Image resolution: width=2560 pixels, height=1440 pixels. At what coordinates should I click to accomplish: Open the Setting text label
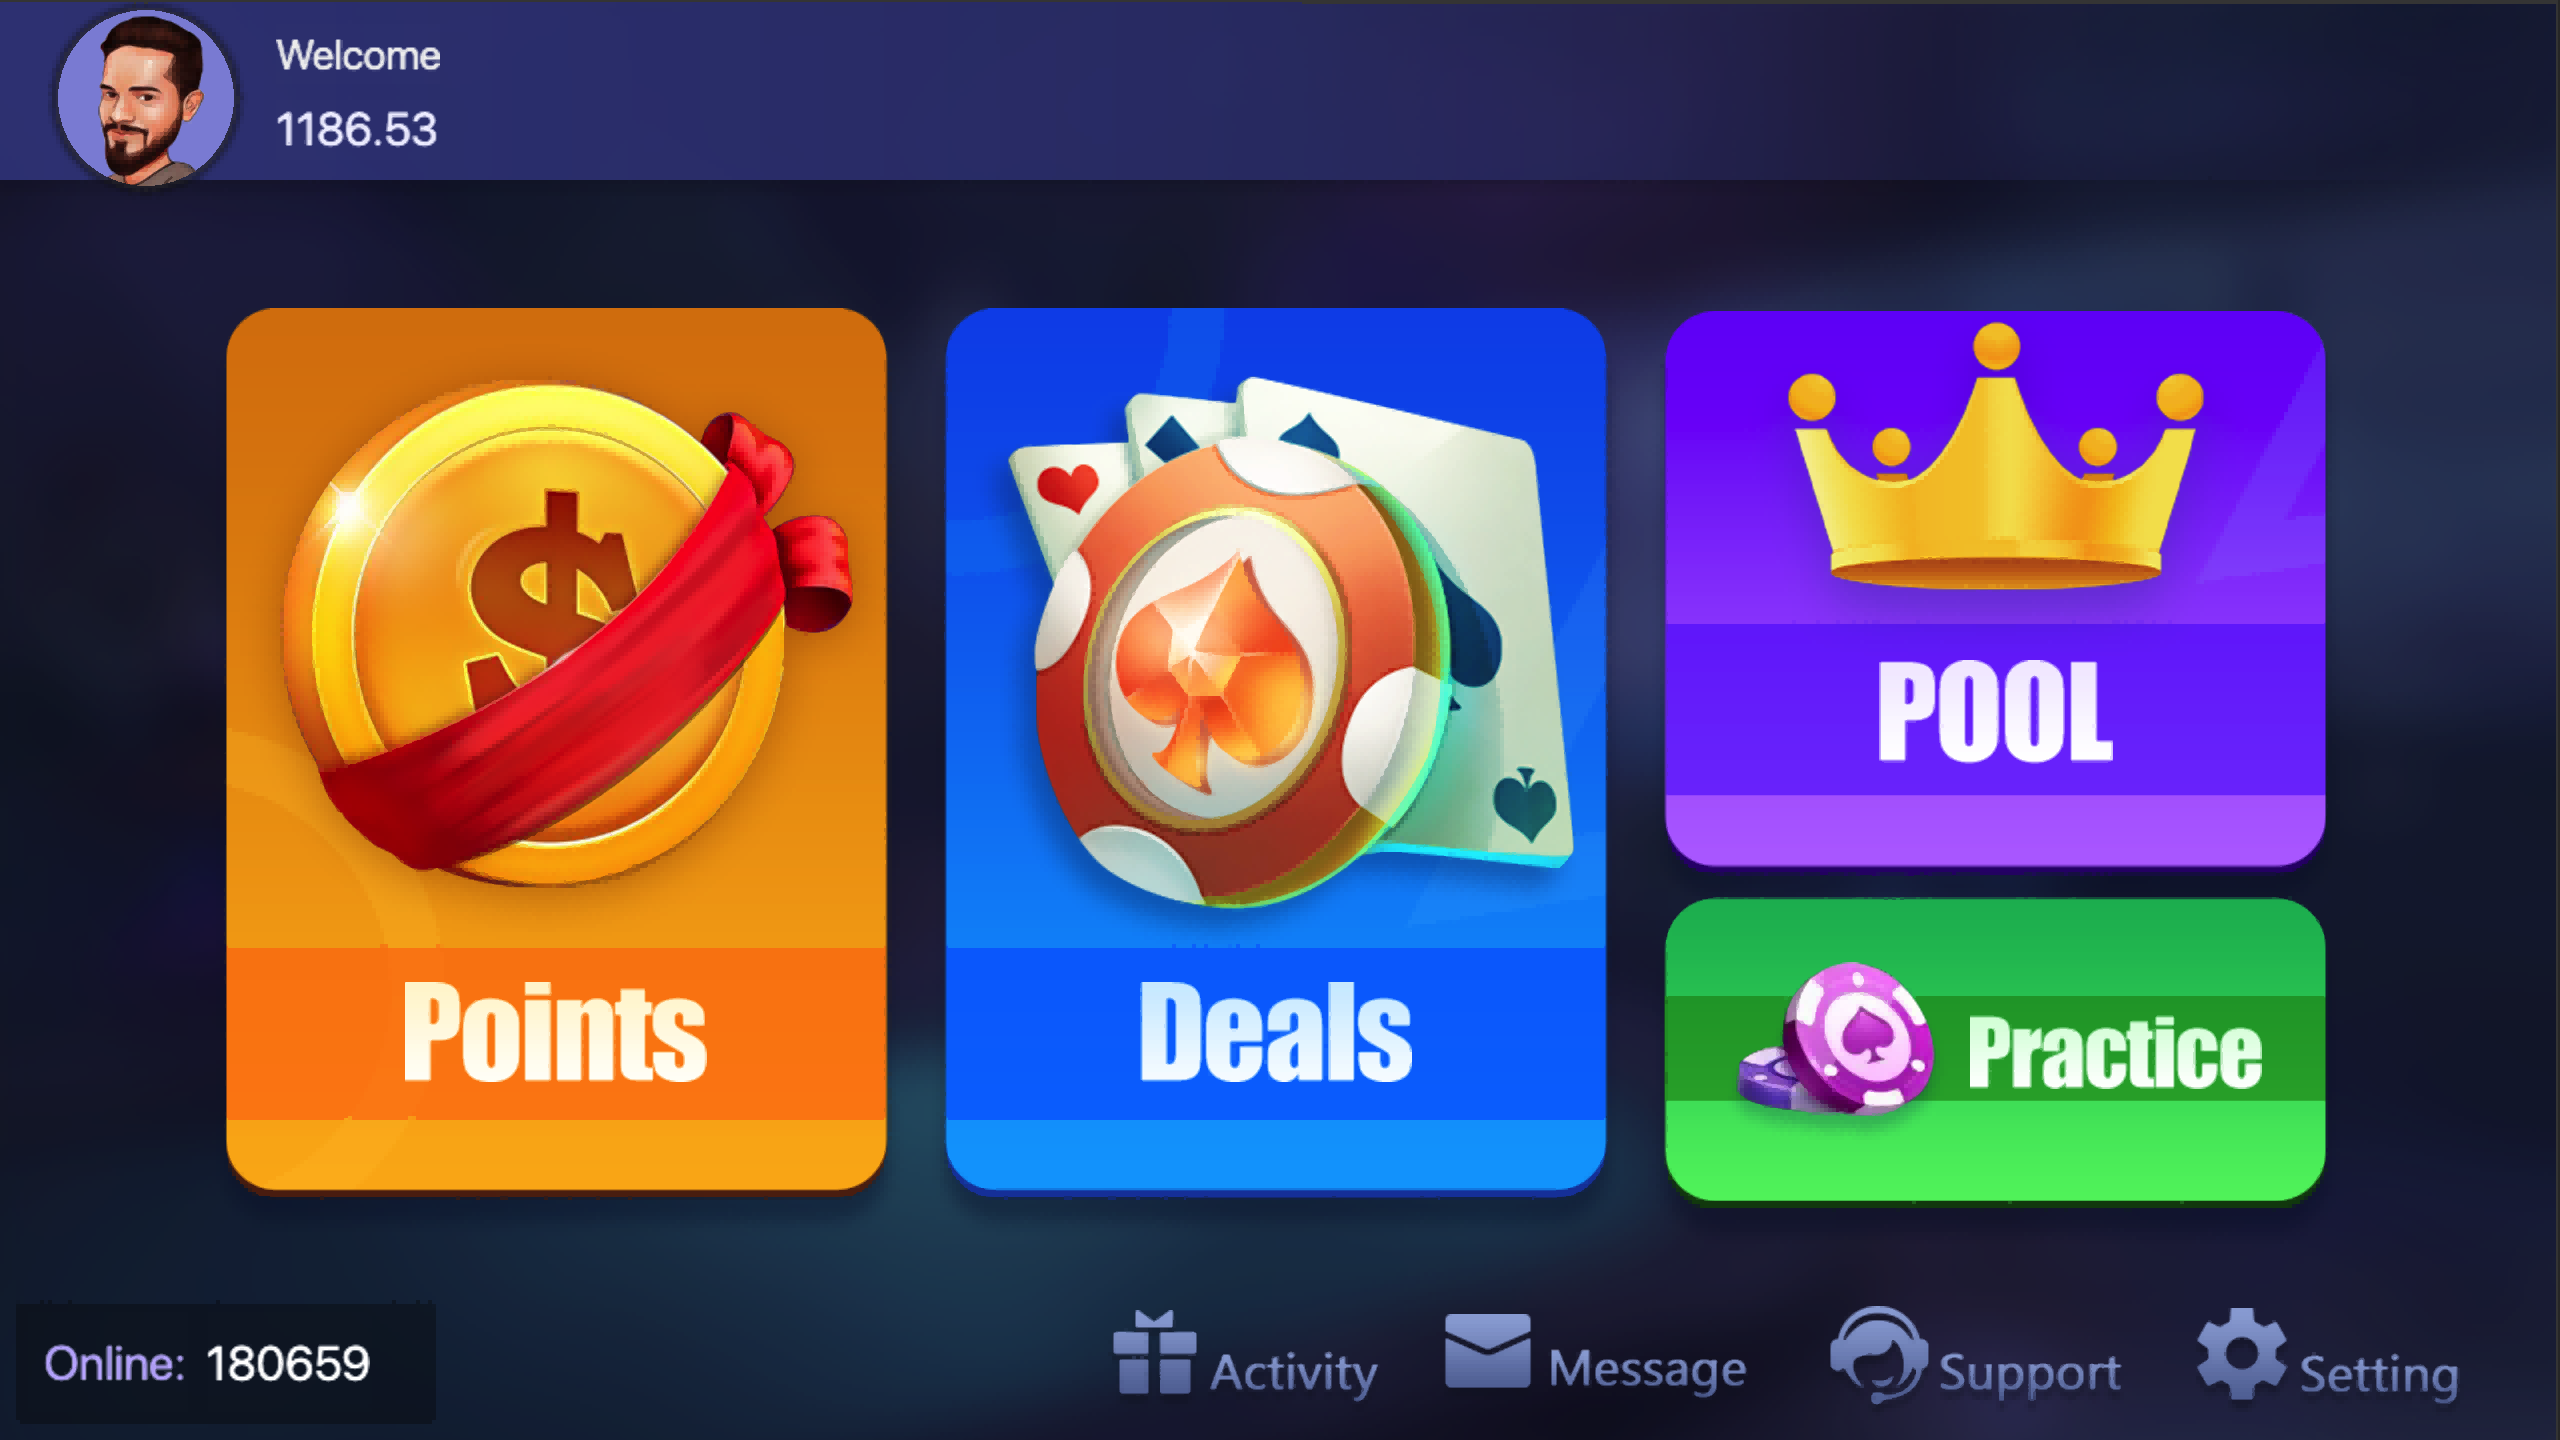click(2379, 1375)
